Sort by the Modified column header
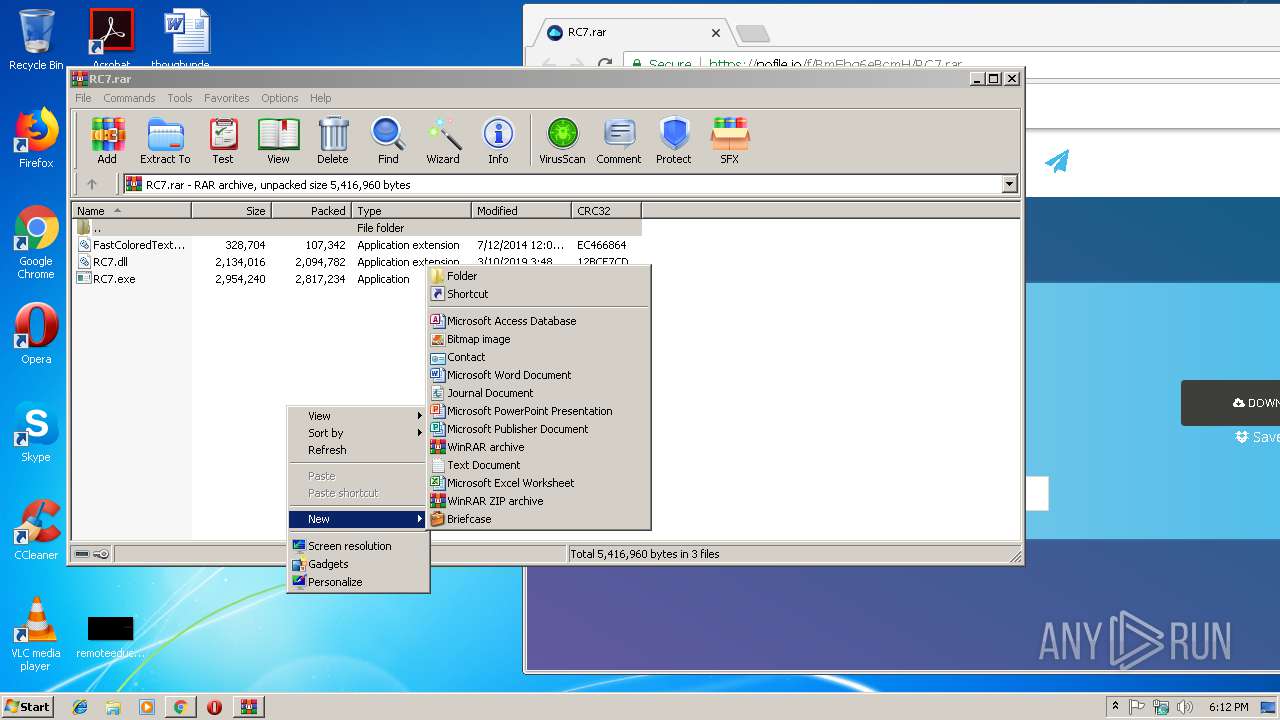Image resolution: width=1280 pixels, height=720 pixels. pos(522,211)
